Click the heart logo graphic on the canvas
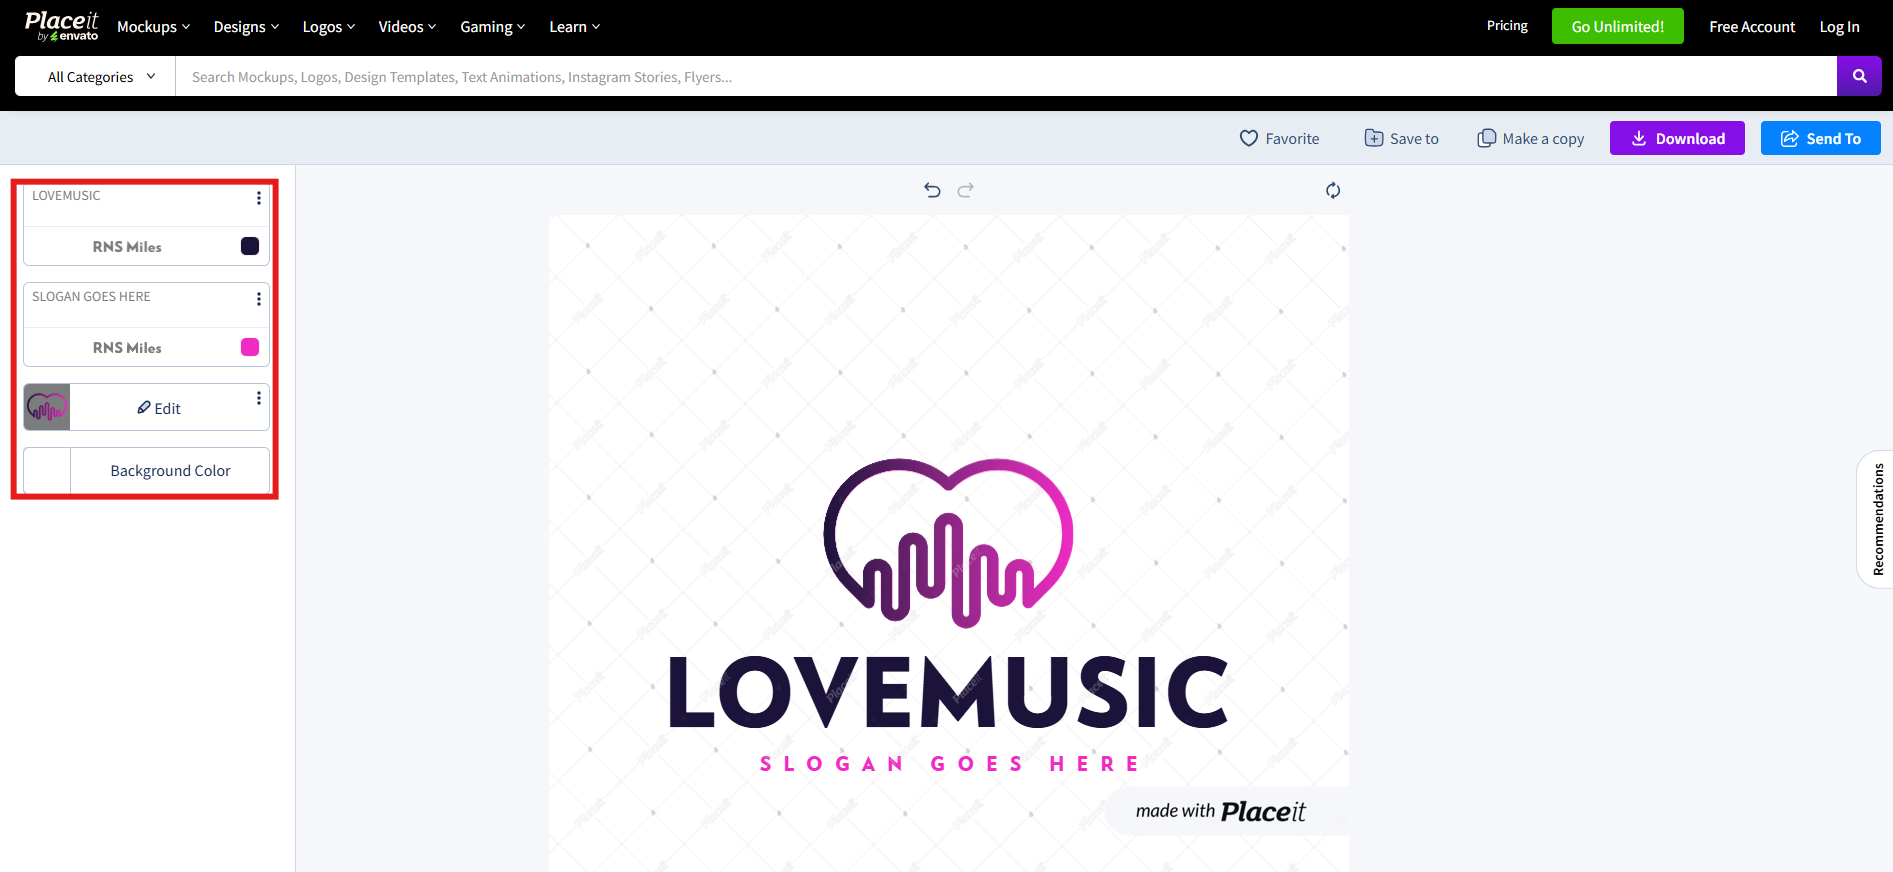Image resolution: width=1893 pixels, height=872 pixels. click(x=948, y=542)
